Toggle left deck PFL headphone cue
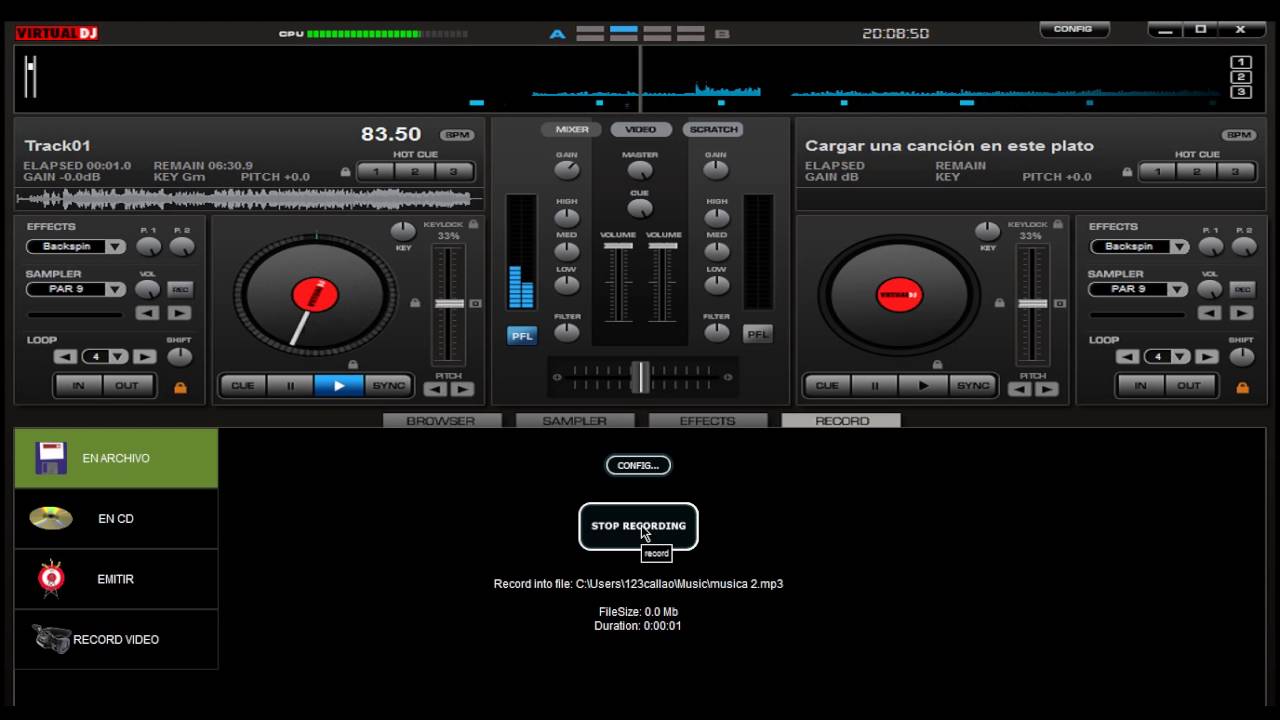Image resolution: width=1280 pixels, height=720 pixels. click(x=522, y=336)
